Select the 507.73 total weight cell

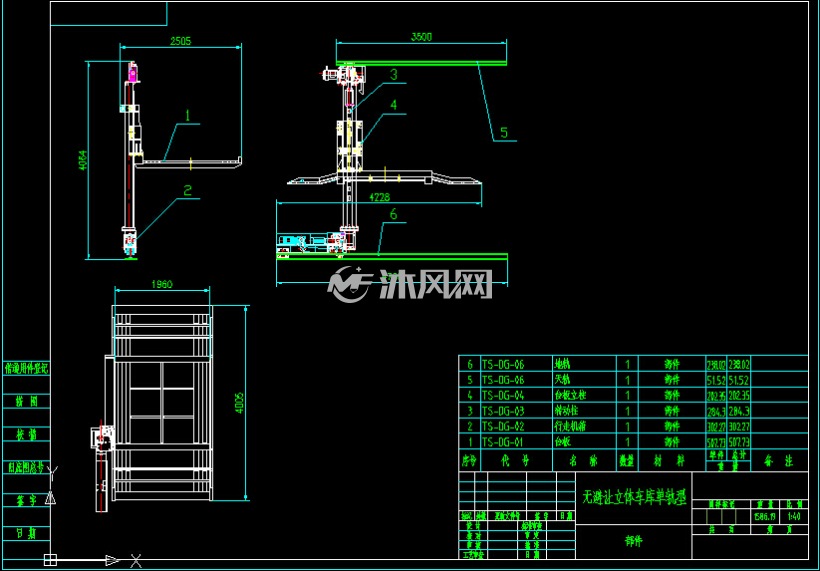[x=739, y=442]
